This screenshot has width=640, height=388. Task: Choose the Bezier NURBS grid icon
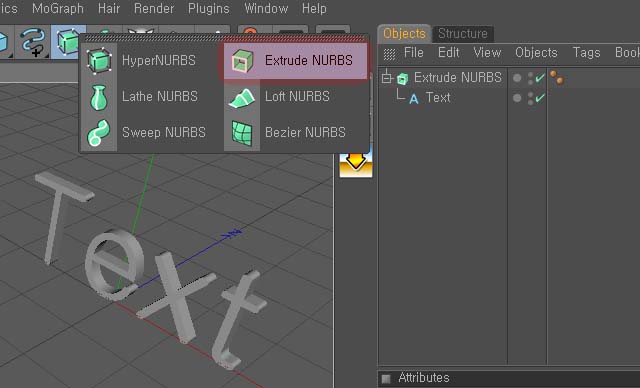tap(242, 133)
